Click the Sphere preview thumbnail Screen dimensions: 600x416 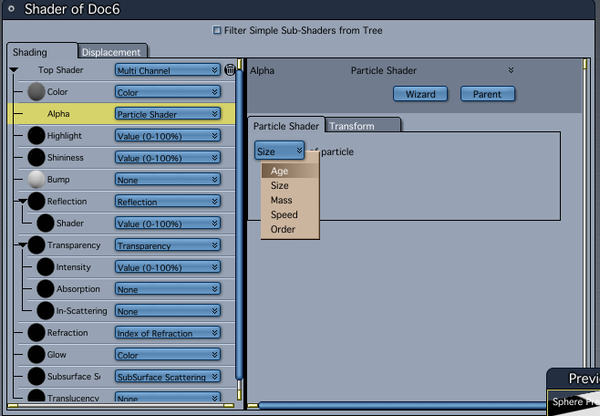tap(574, 402)
